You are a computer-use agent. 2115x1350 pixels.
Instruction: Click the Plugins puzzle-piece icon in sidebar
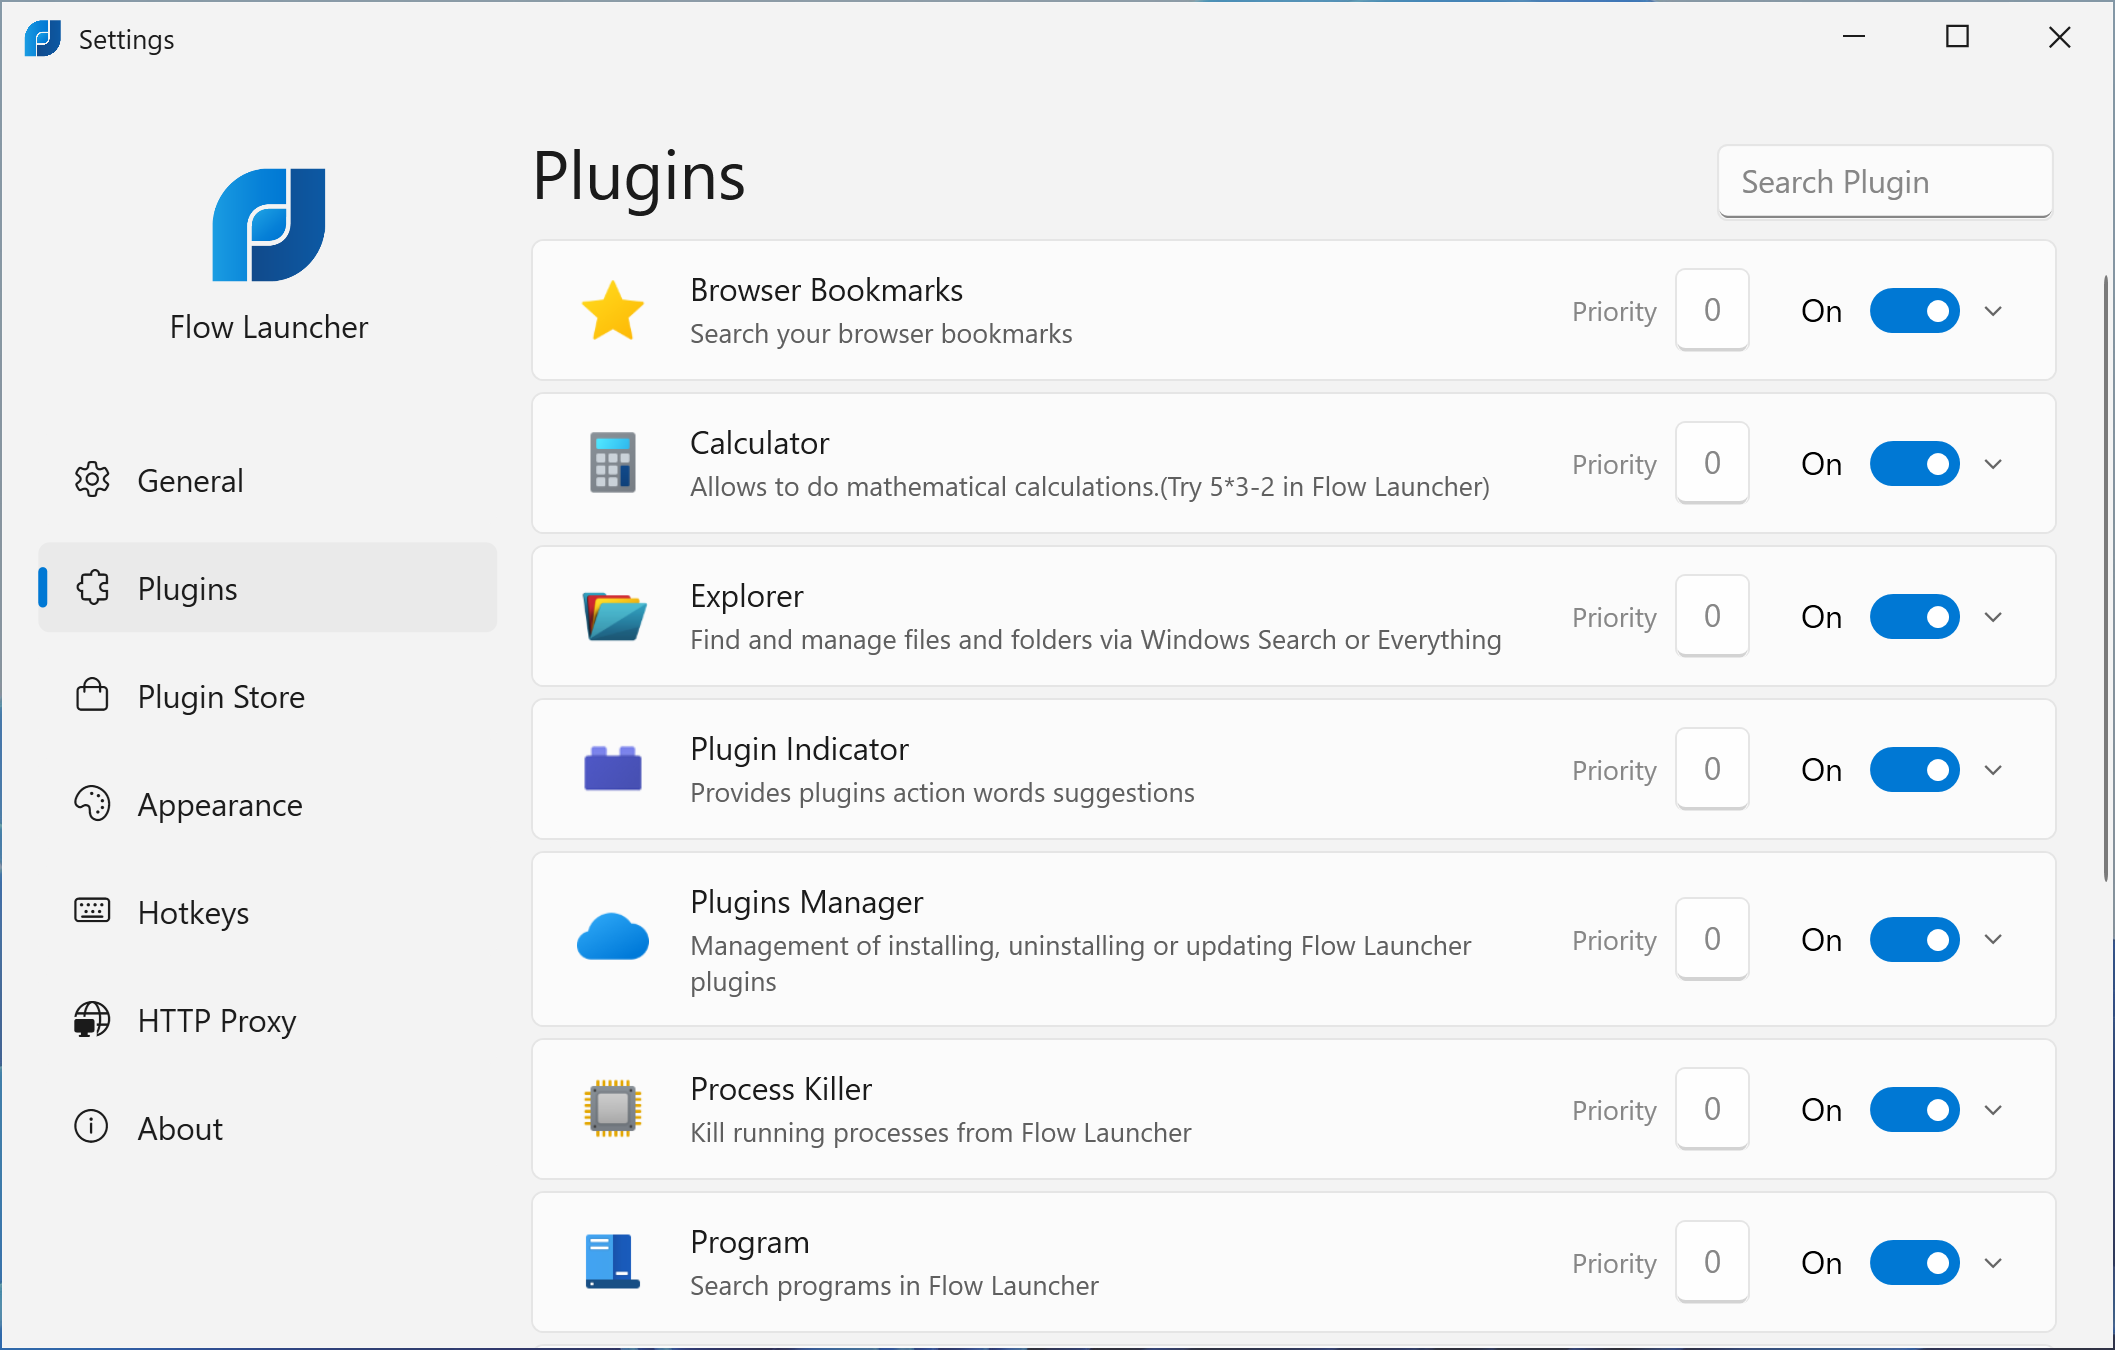92,588
